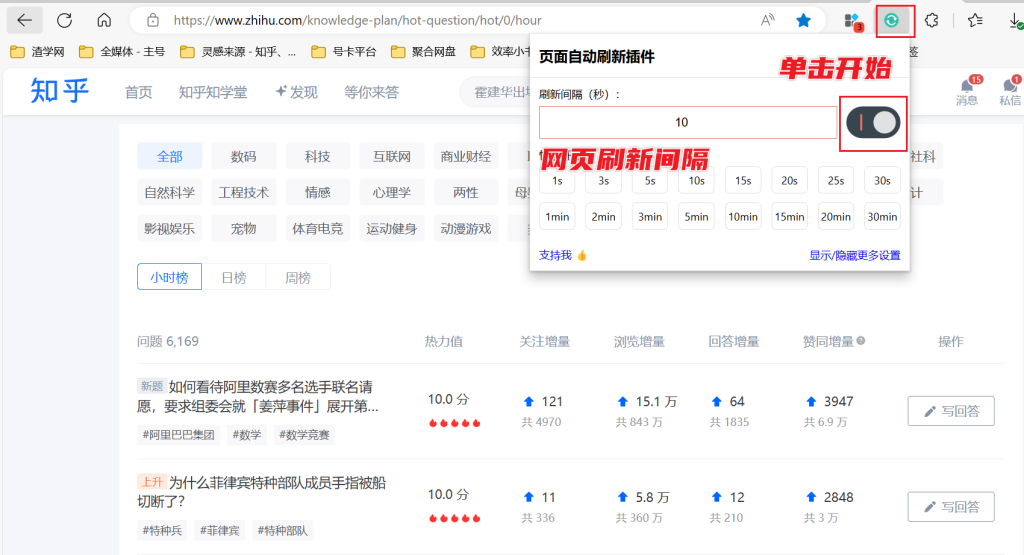The image size is (1024, 555).
Task: Click the Zhihu logo
Action: (x=59, y=91)
